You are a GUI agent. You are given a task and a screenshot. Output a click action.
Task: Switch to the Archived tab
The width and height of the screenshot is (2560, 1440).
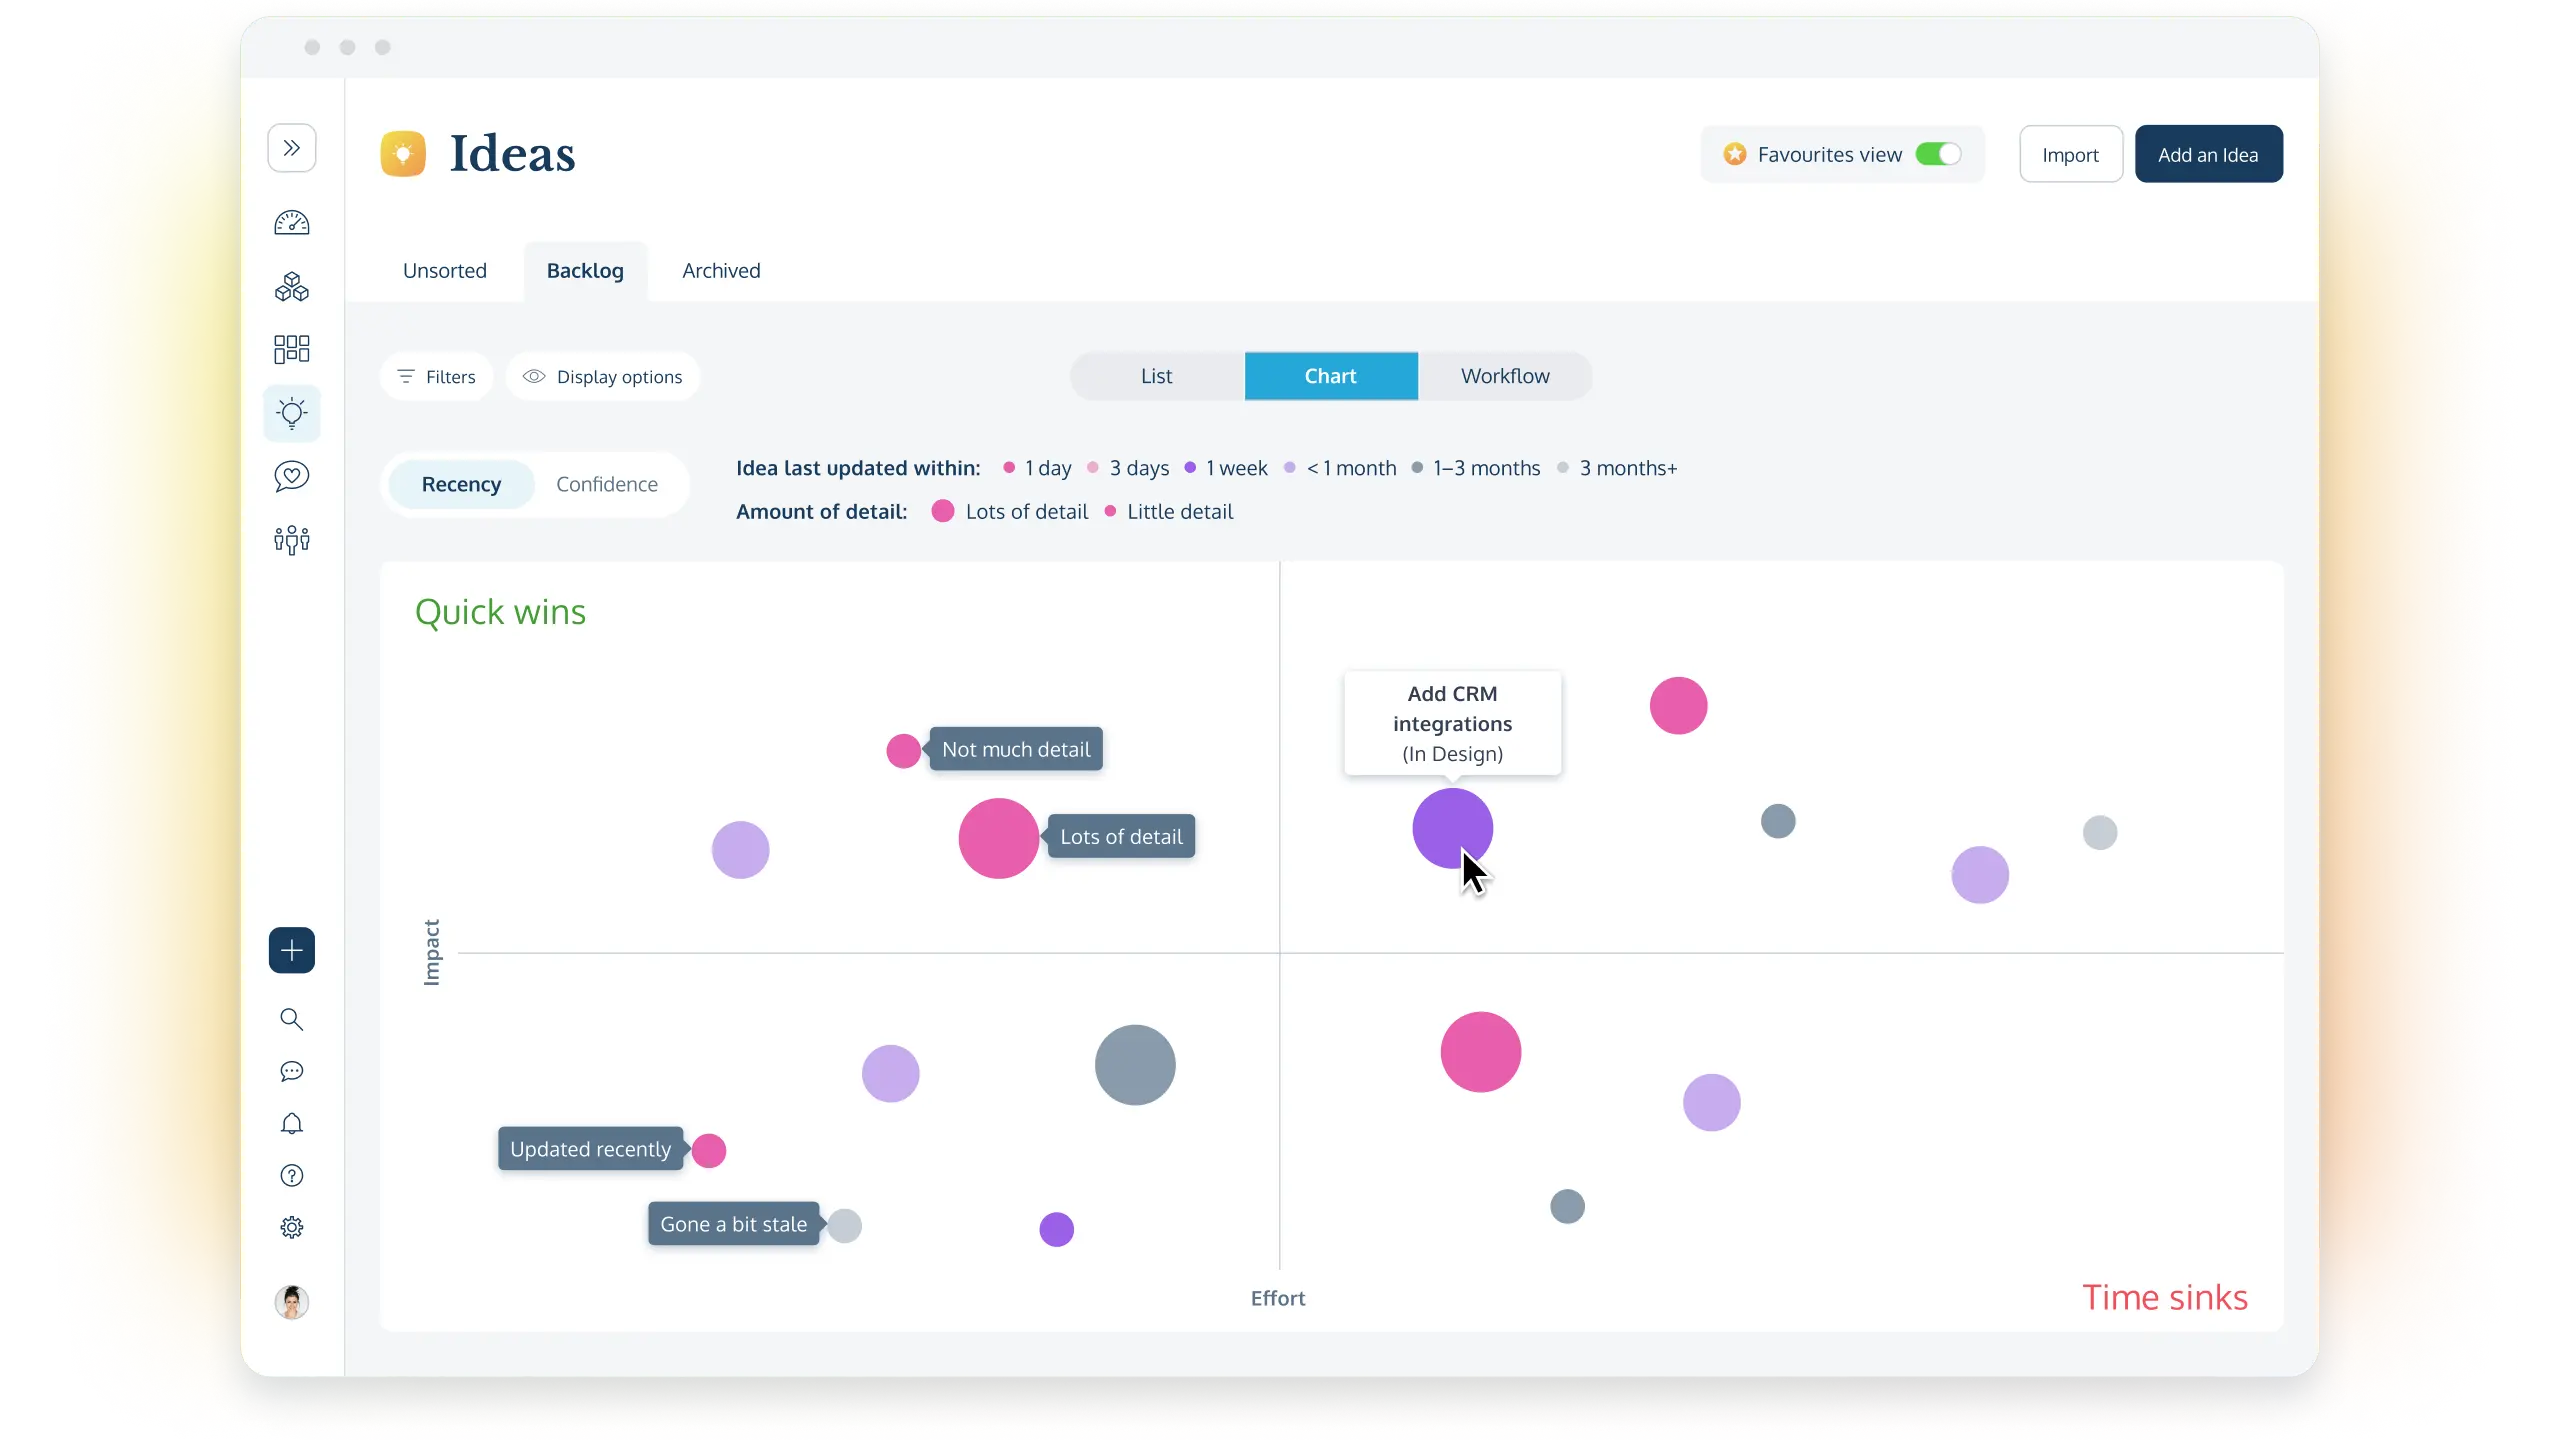point(721,271)
